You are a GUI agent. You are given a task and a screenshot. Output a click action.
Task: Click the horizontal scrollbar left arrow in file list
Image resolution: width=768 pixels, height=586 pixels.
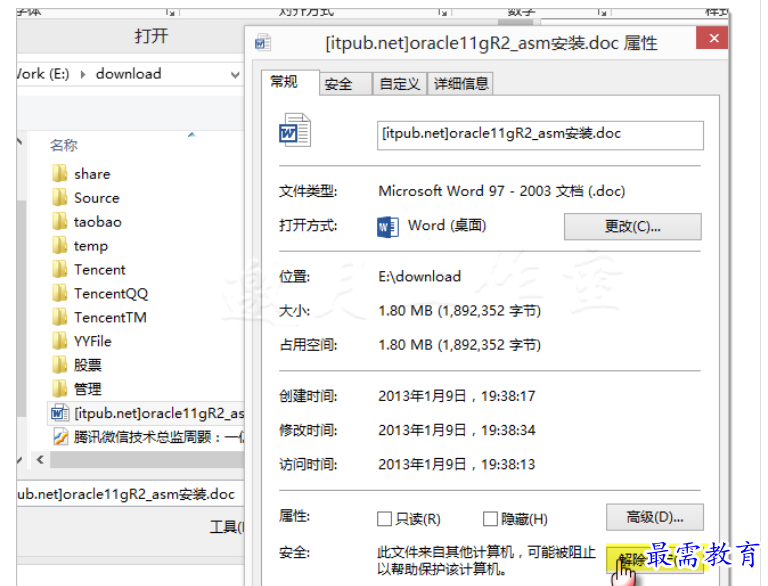pos(40,460)
